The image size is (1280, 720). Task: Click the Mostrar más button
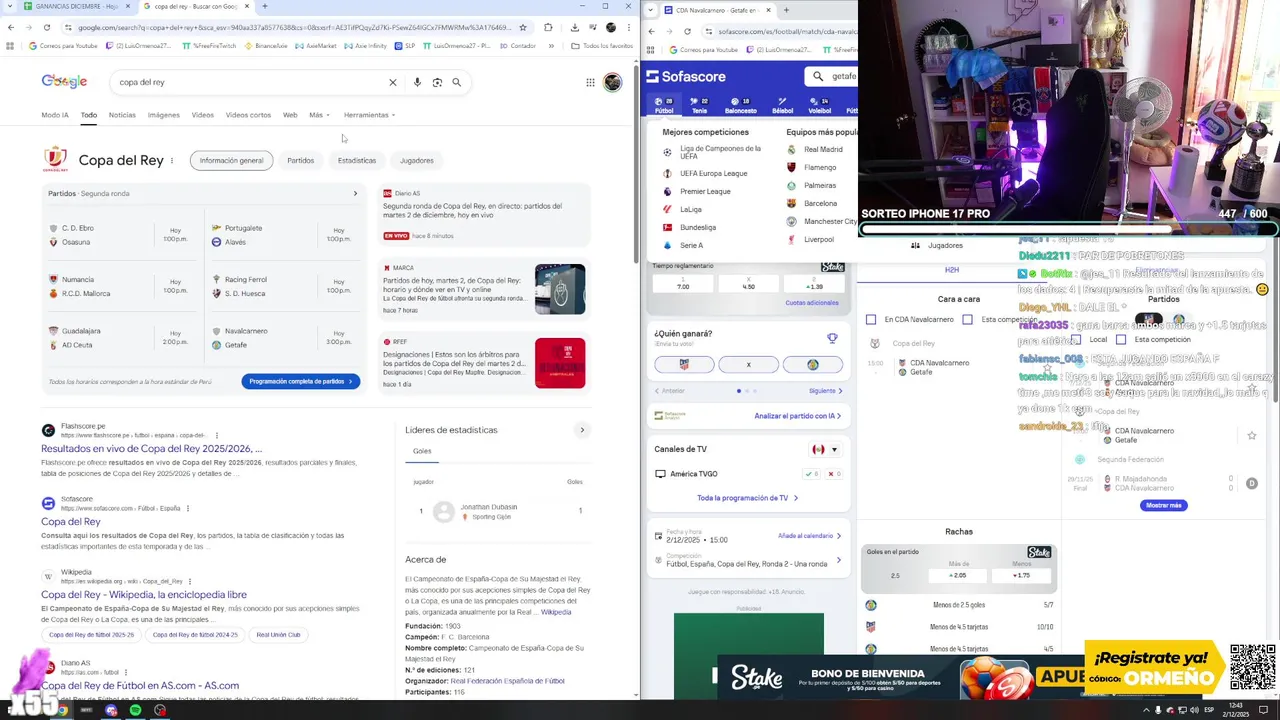point(1163,505)
